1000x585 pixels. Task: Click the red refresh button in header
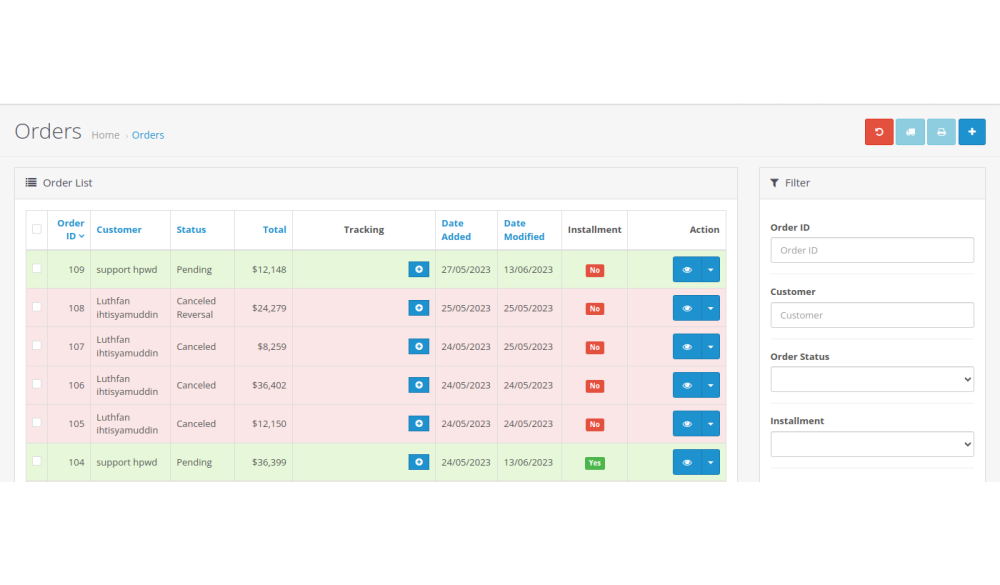coord(879,132)
